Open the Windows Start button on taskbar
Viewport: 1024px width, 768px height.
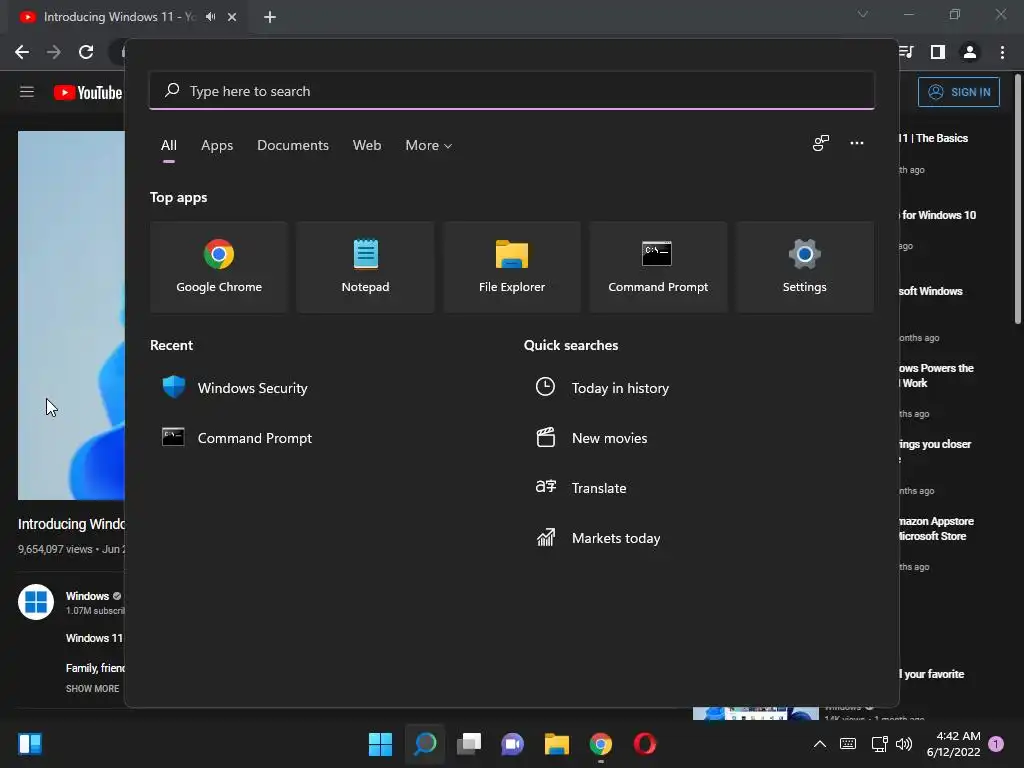pos(380,744)
